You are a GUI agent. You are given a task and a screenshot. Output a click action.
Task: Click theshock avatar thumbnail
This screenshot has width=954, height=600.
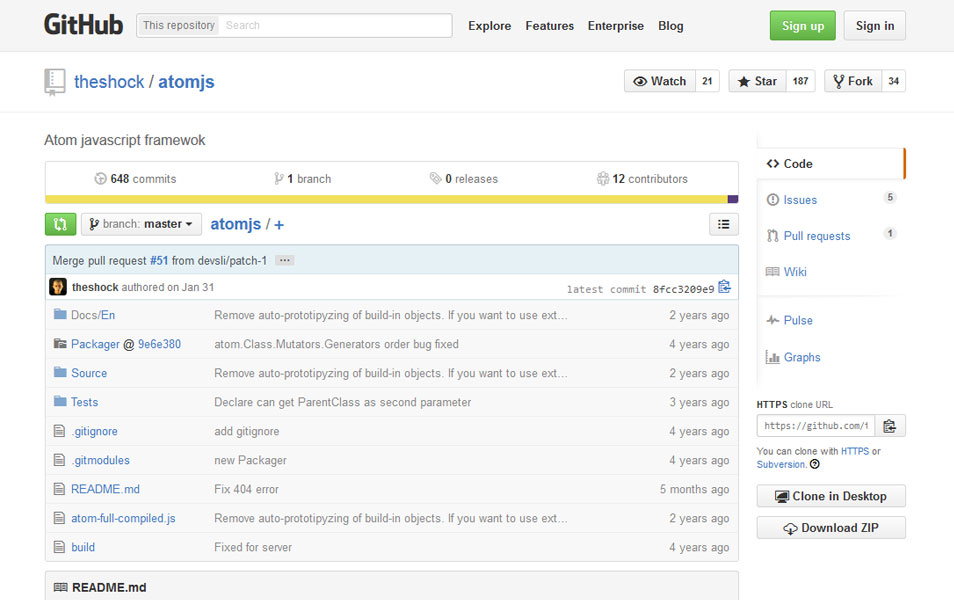coord(58,287)
